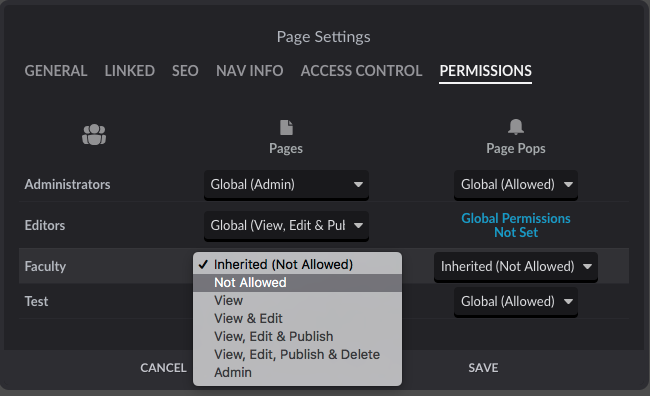Click the Editors group label

pos(45,226)
